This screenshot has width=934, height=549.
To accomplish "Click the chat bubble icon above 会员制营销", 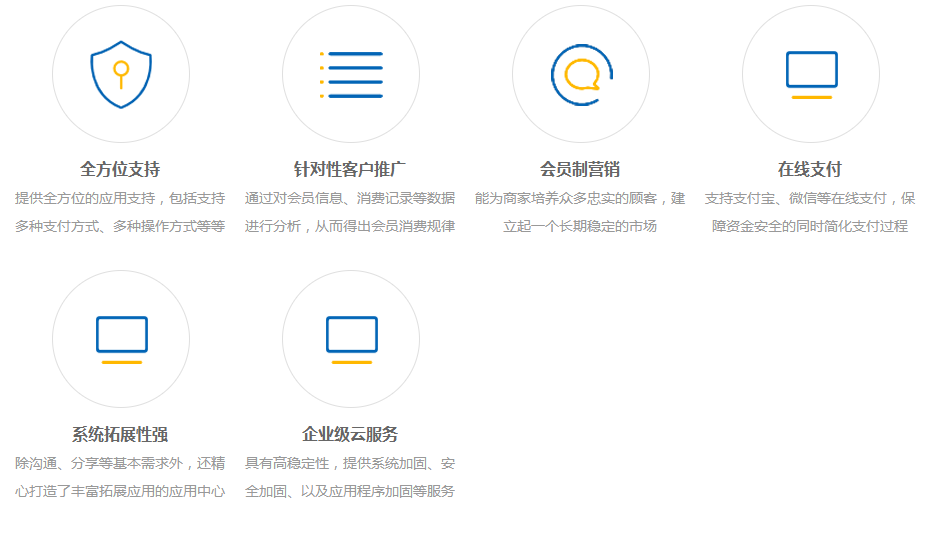I will tap(581, 74).
